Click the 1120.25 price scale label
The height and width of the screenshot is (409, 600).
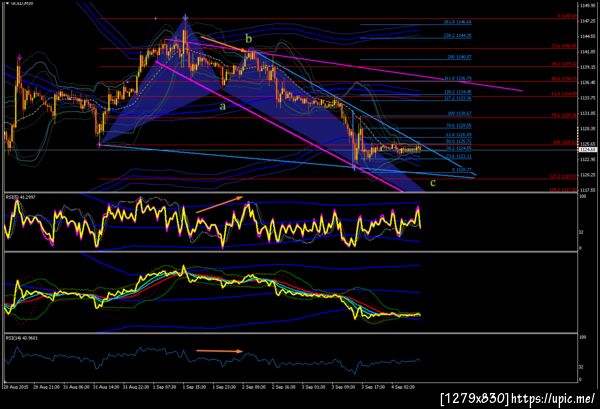click(x=587, y=175)
